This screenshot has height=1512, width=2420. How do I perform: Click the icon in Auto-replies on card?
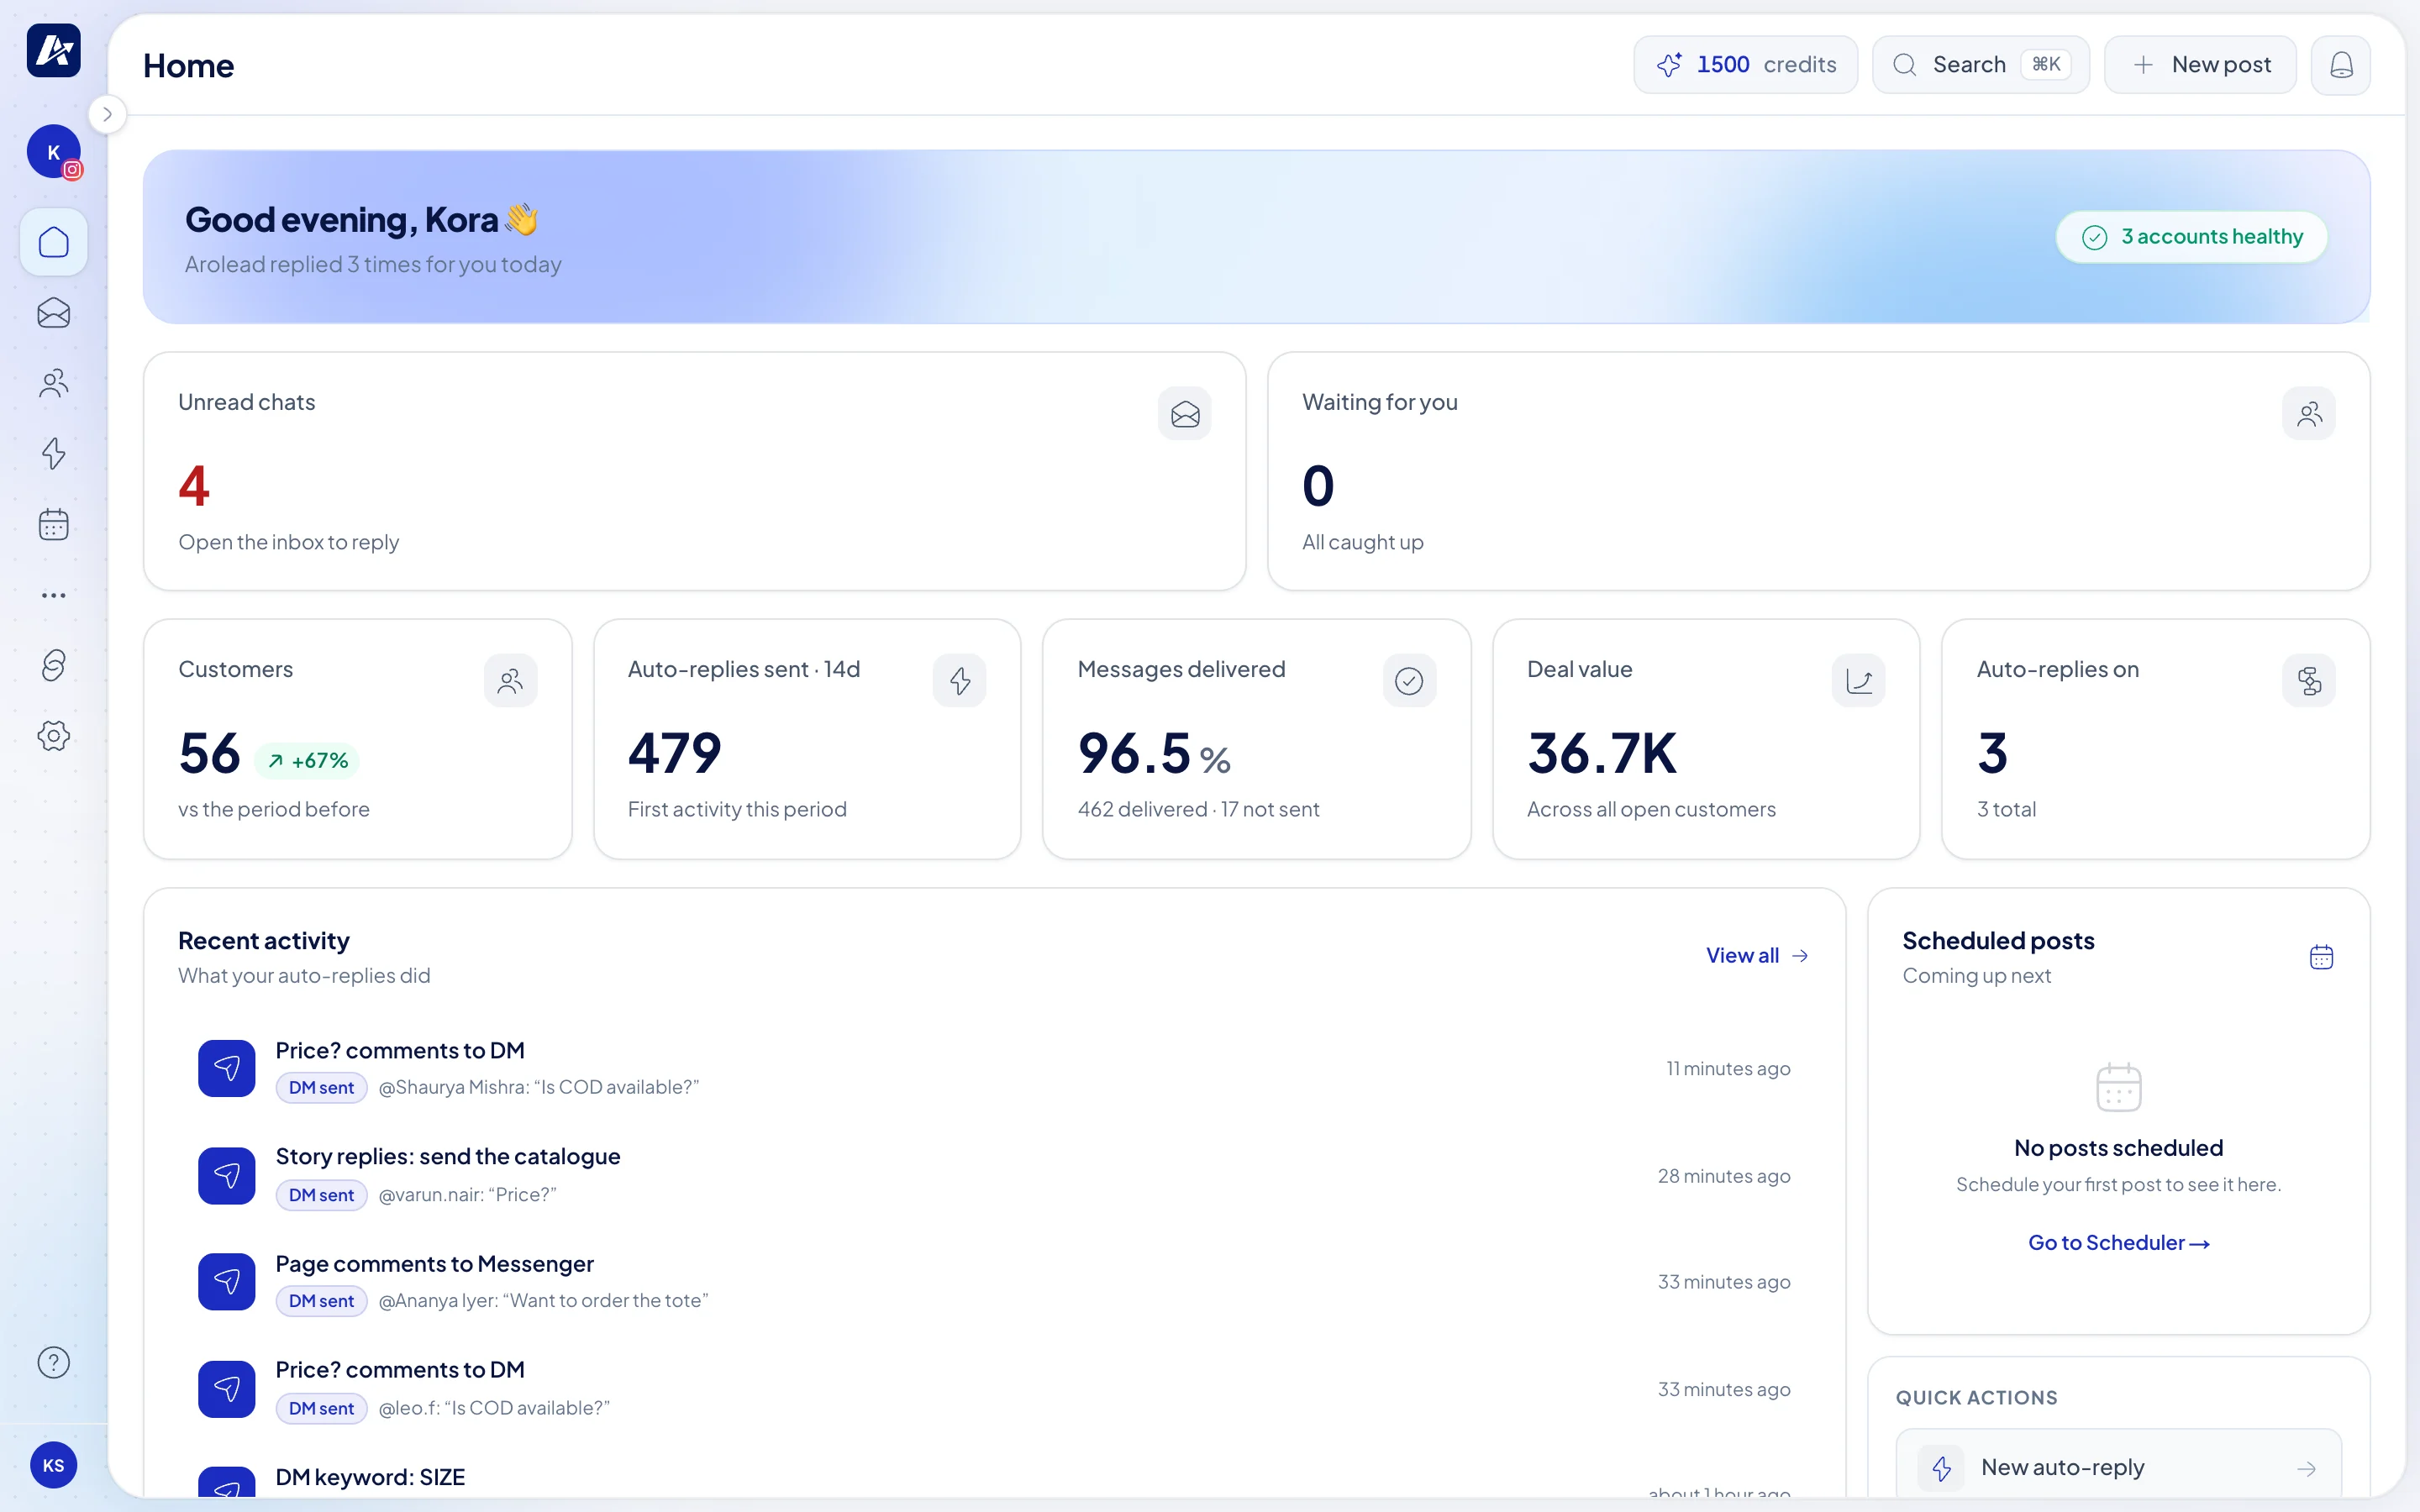pos(2309,681)
